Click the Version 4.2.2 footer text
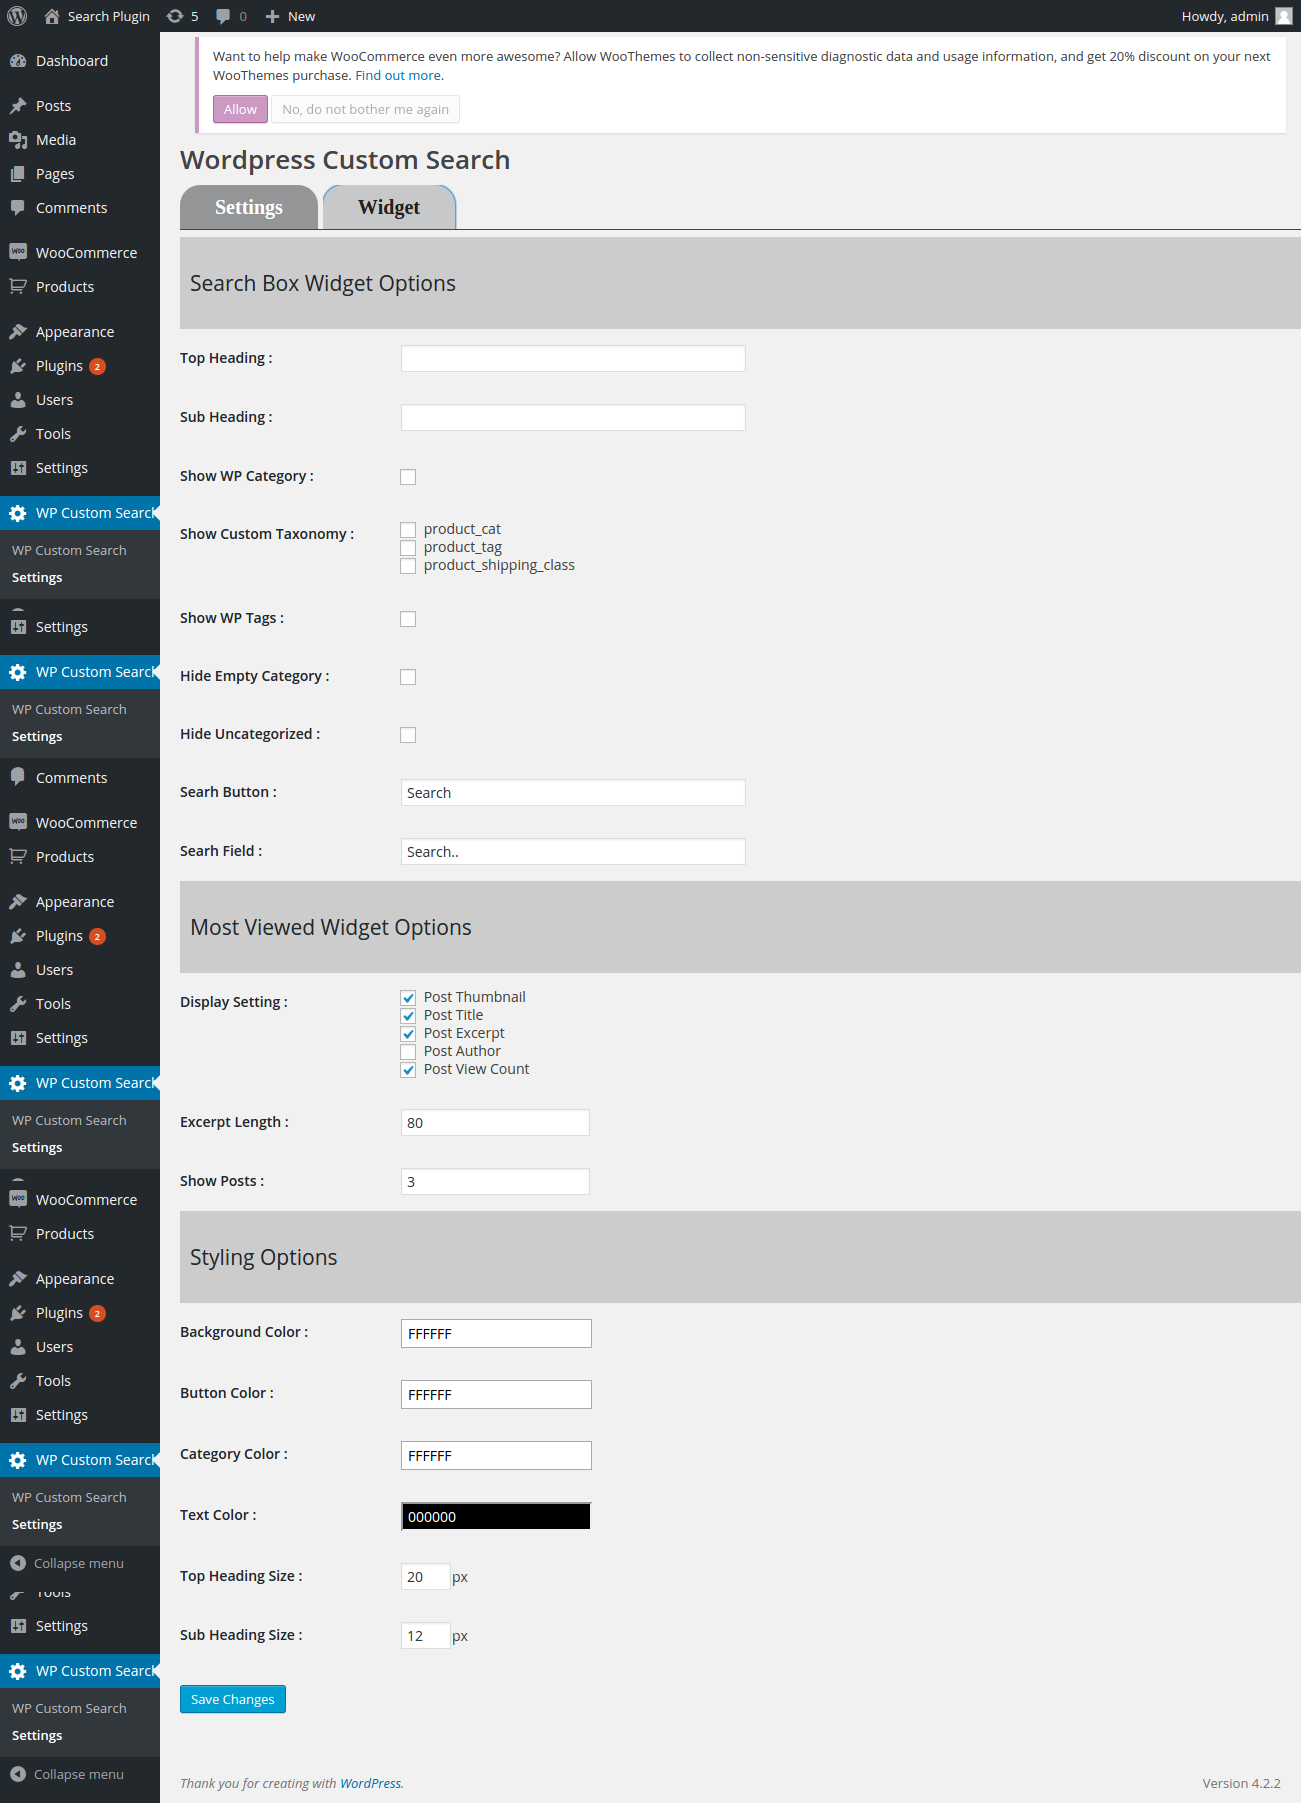This screenshot has width=1301, height=1803. (1241, 1783)
